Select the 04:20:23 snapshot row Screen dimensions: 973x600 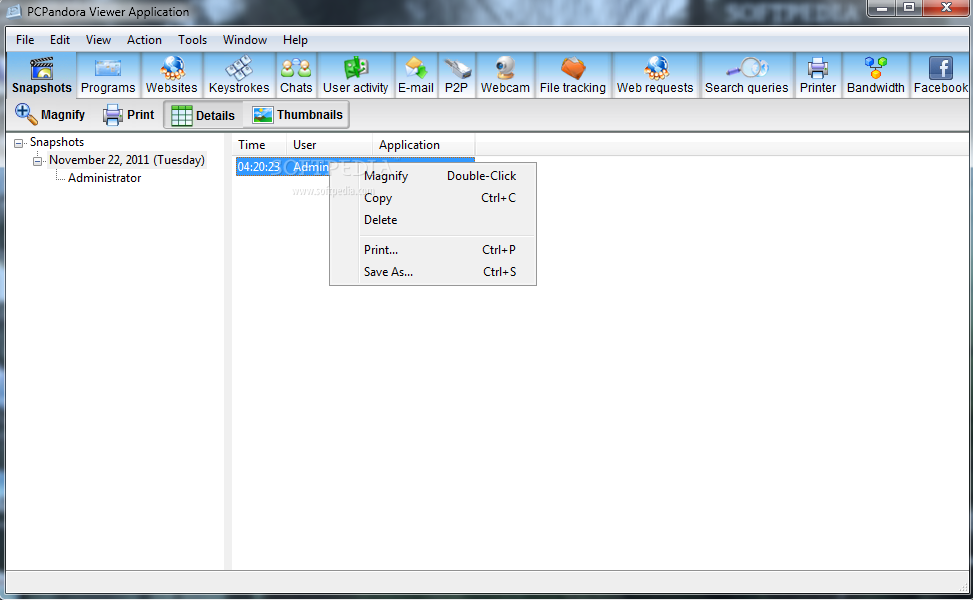pos(355,167)
